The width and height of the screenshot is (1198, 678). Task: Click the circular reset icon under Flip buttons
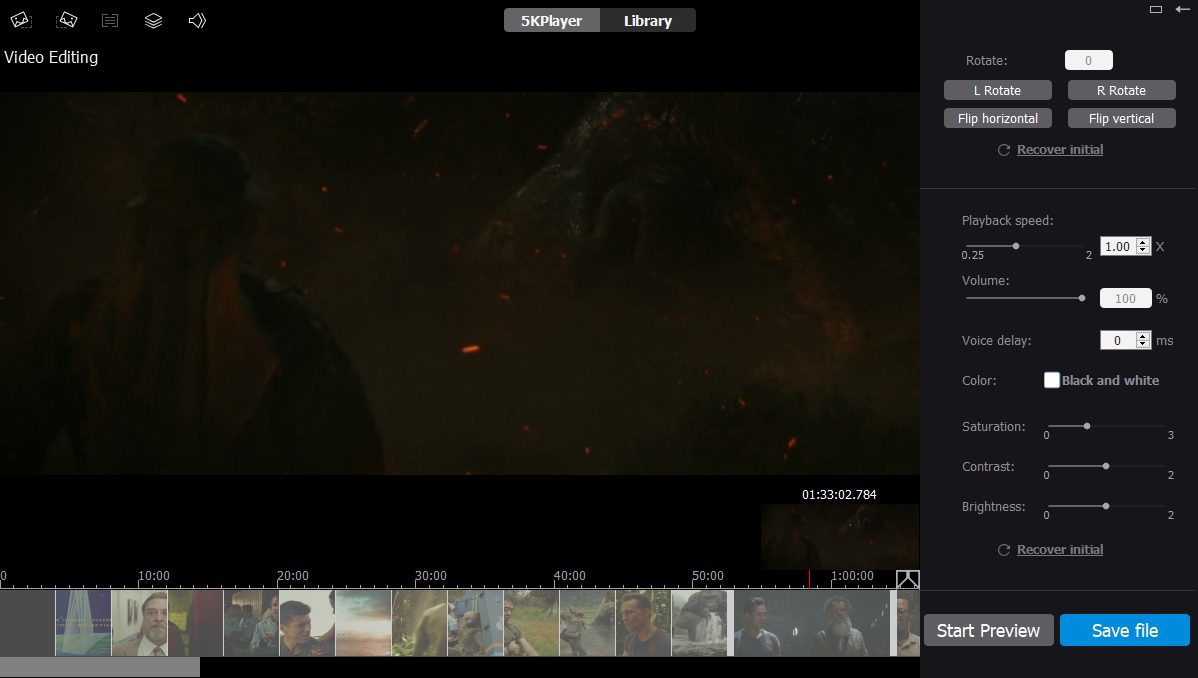[x=1003, y=150]
